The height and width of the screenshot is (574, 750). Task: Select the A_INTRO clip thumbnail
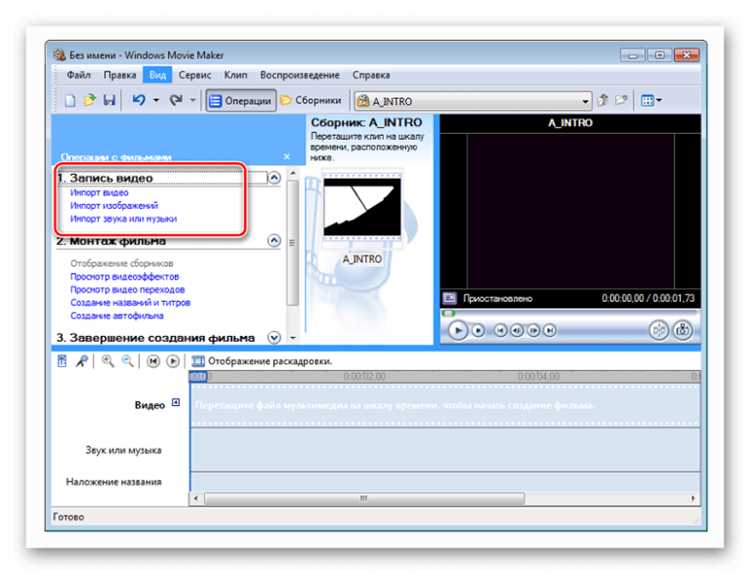[x=362, y=207]
